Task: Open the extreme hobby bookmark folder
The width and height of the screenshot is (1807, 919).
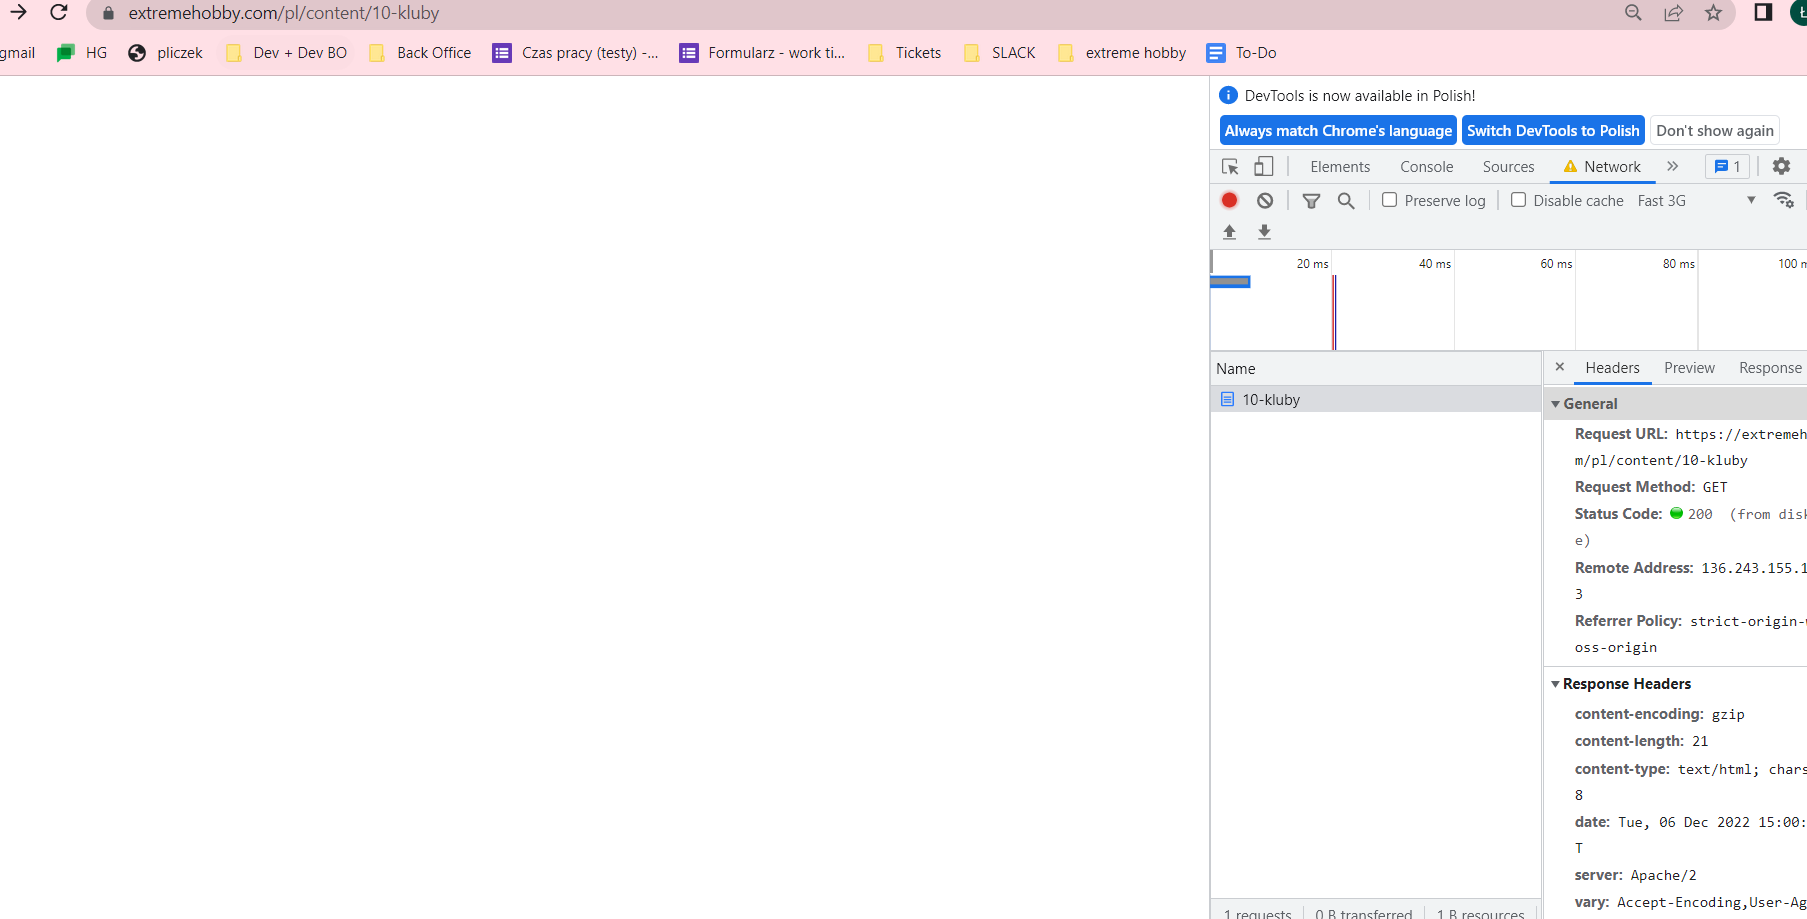Action: [1122, 53]
